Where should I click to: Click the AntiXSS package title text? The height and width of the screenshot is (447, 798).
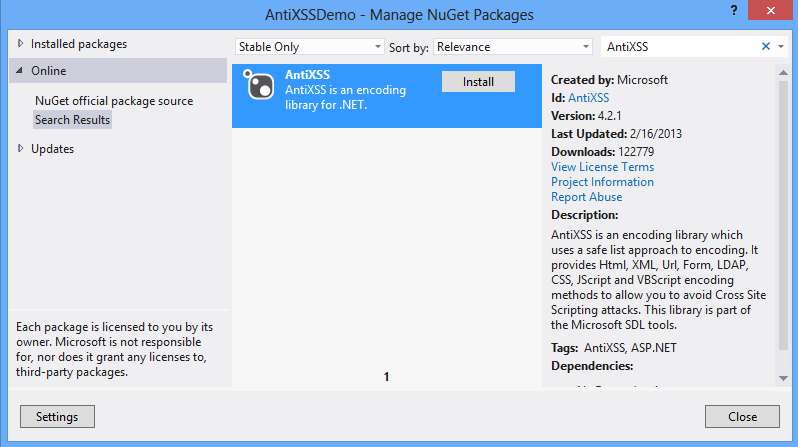(307, 74)
